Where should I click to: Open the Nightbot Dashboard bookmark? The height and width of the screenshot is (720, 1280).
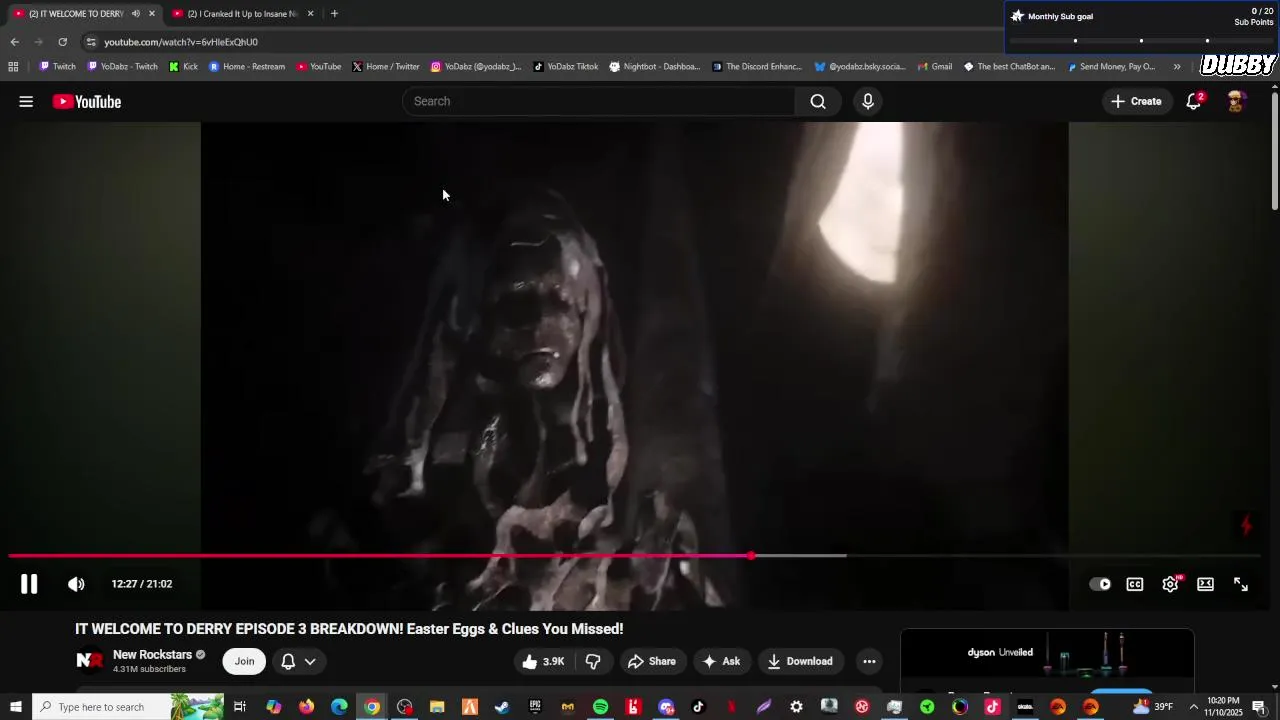pyautogui.click(x=654, y=67)
